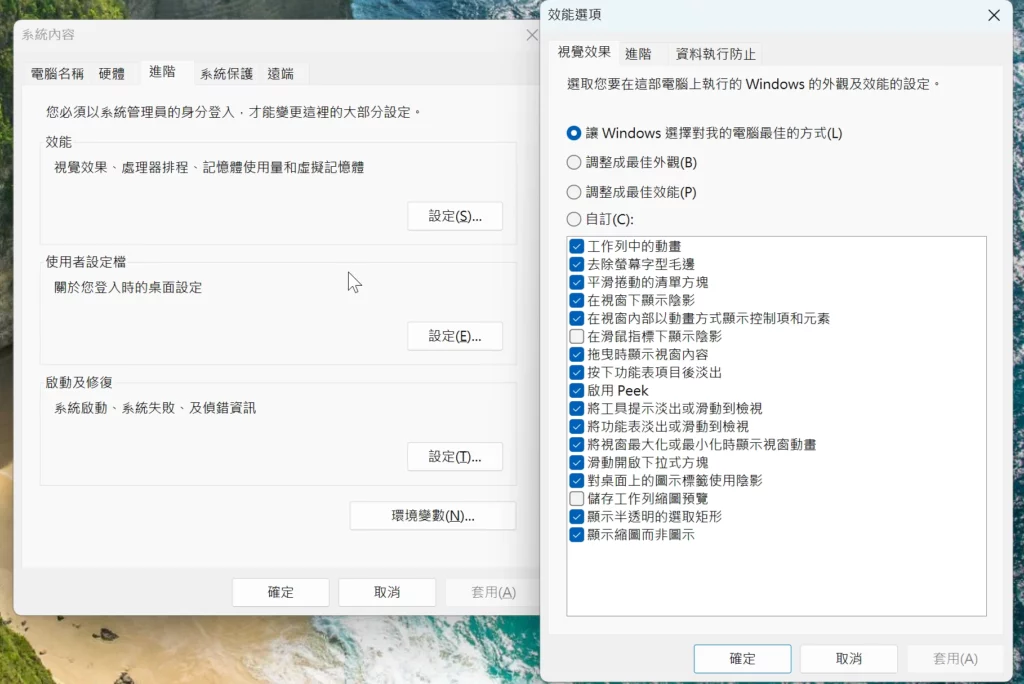1024x684 pixels.
Task: Click 設定(S) under the 效能 section
Action: click(x=455, y=216)
